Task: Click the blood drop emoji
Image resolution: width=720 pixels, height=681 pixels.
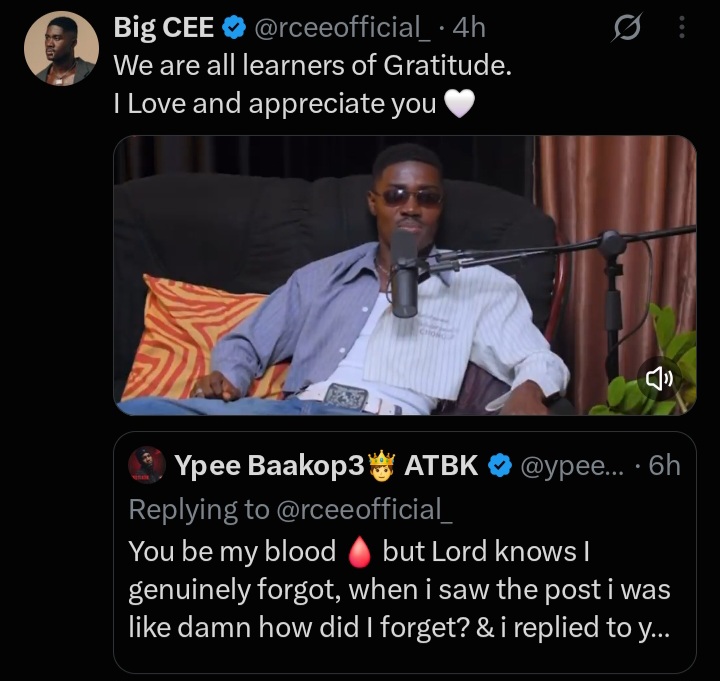Action: click(359, 552)
